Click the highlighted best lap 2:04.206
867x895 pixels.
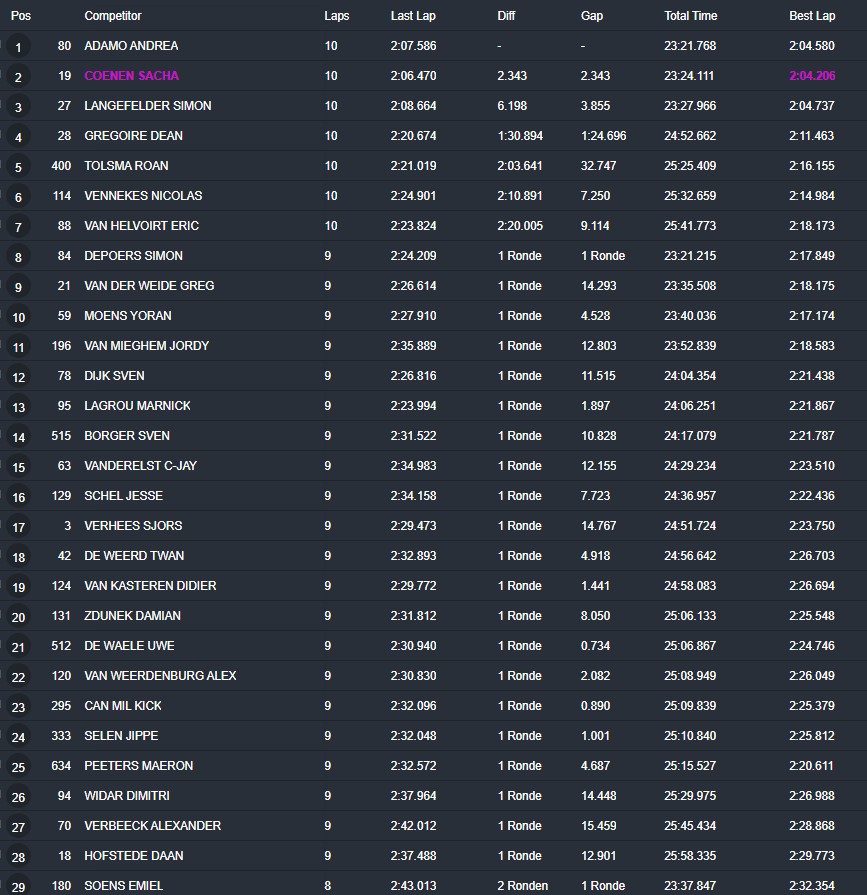811,76
